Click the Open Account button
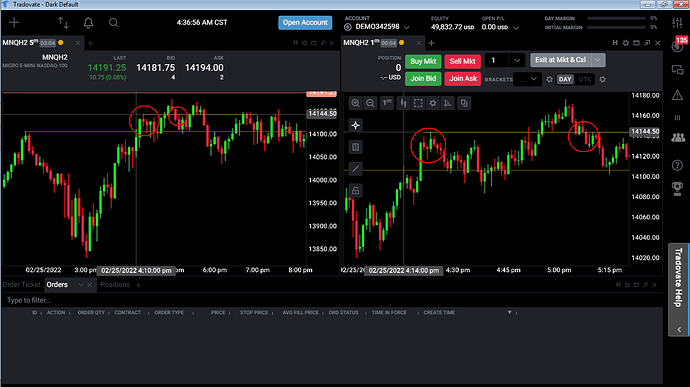 tap(305, 22)
